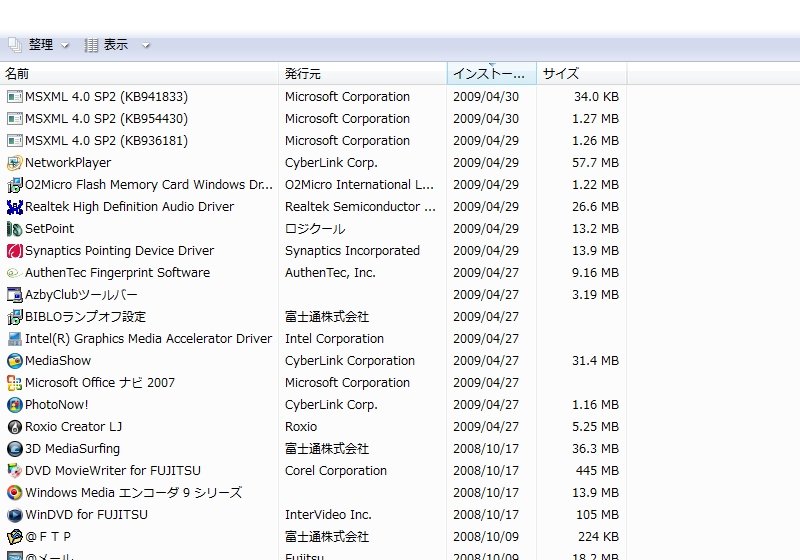The image size is (800, 560).
Task: Open the 表示 view dropdown arrow
Action: 146,45
